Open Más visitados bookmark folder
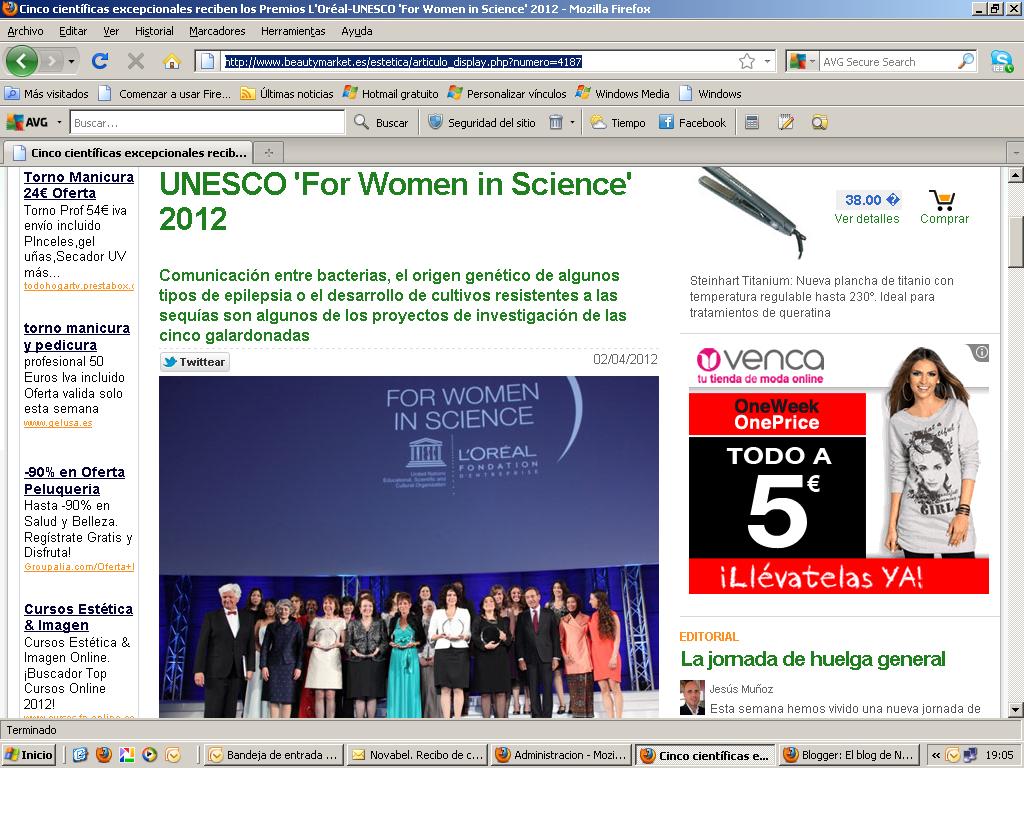 coord(47,93)
